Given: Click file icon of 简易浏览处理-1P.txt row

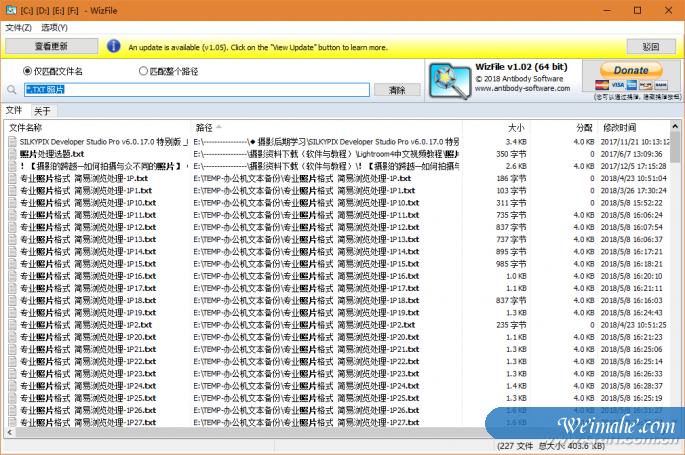Looking at the screenshot, I should click(12, 178).
